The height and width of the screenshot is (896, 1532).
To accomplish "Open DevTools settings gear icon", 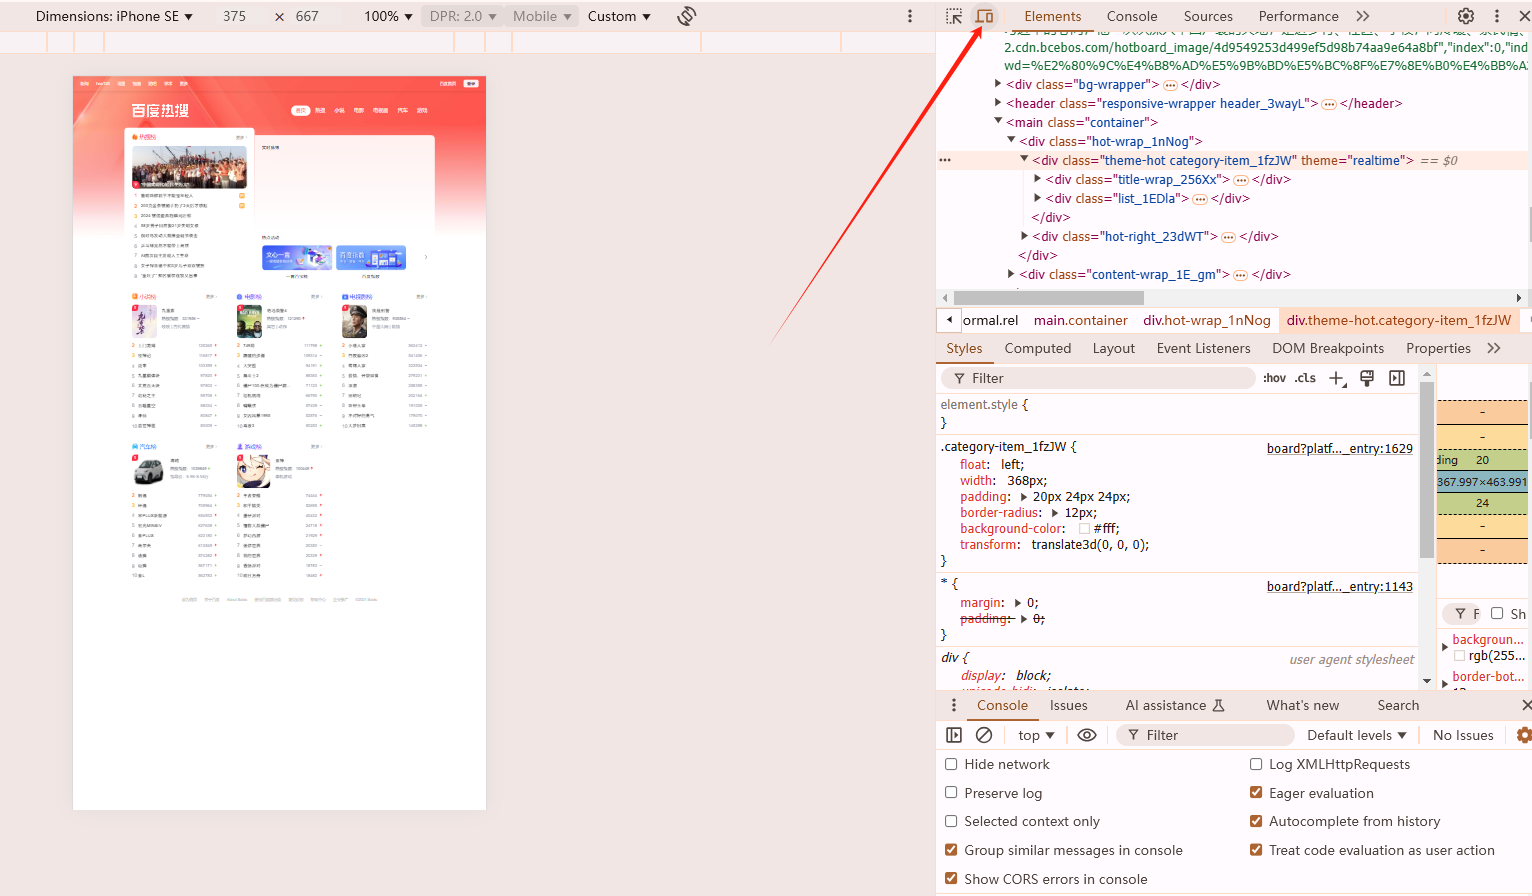I will tap(1466, 16).
